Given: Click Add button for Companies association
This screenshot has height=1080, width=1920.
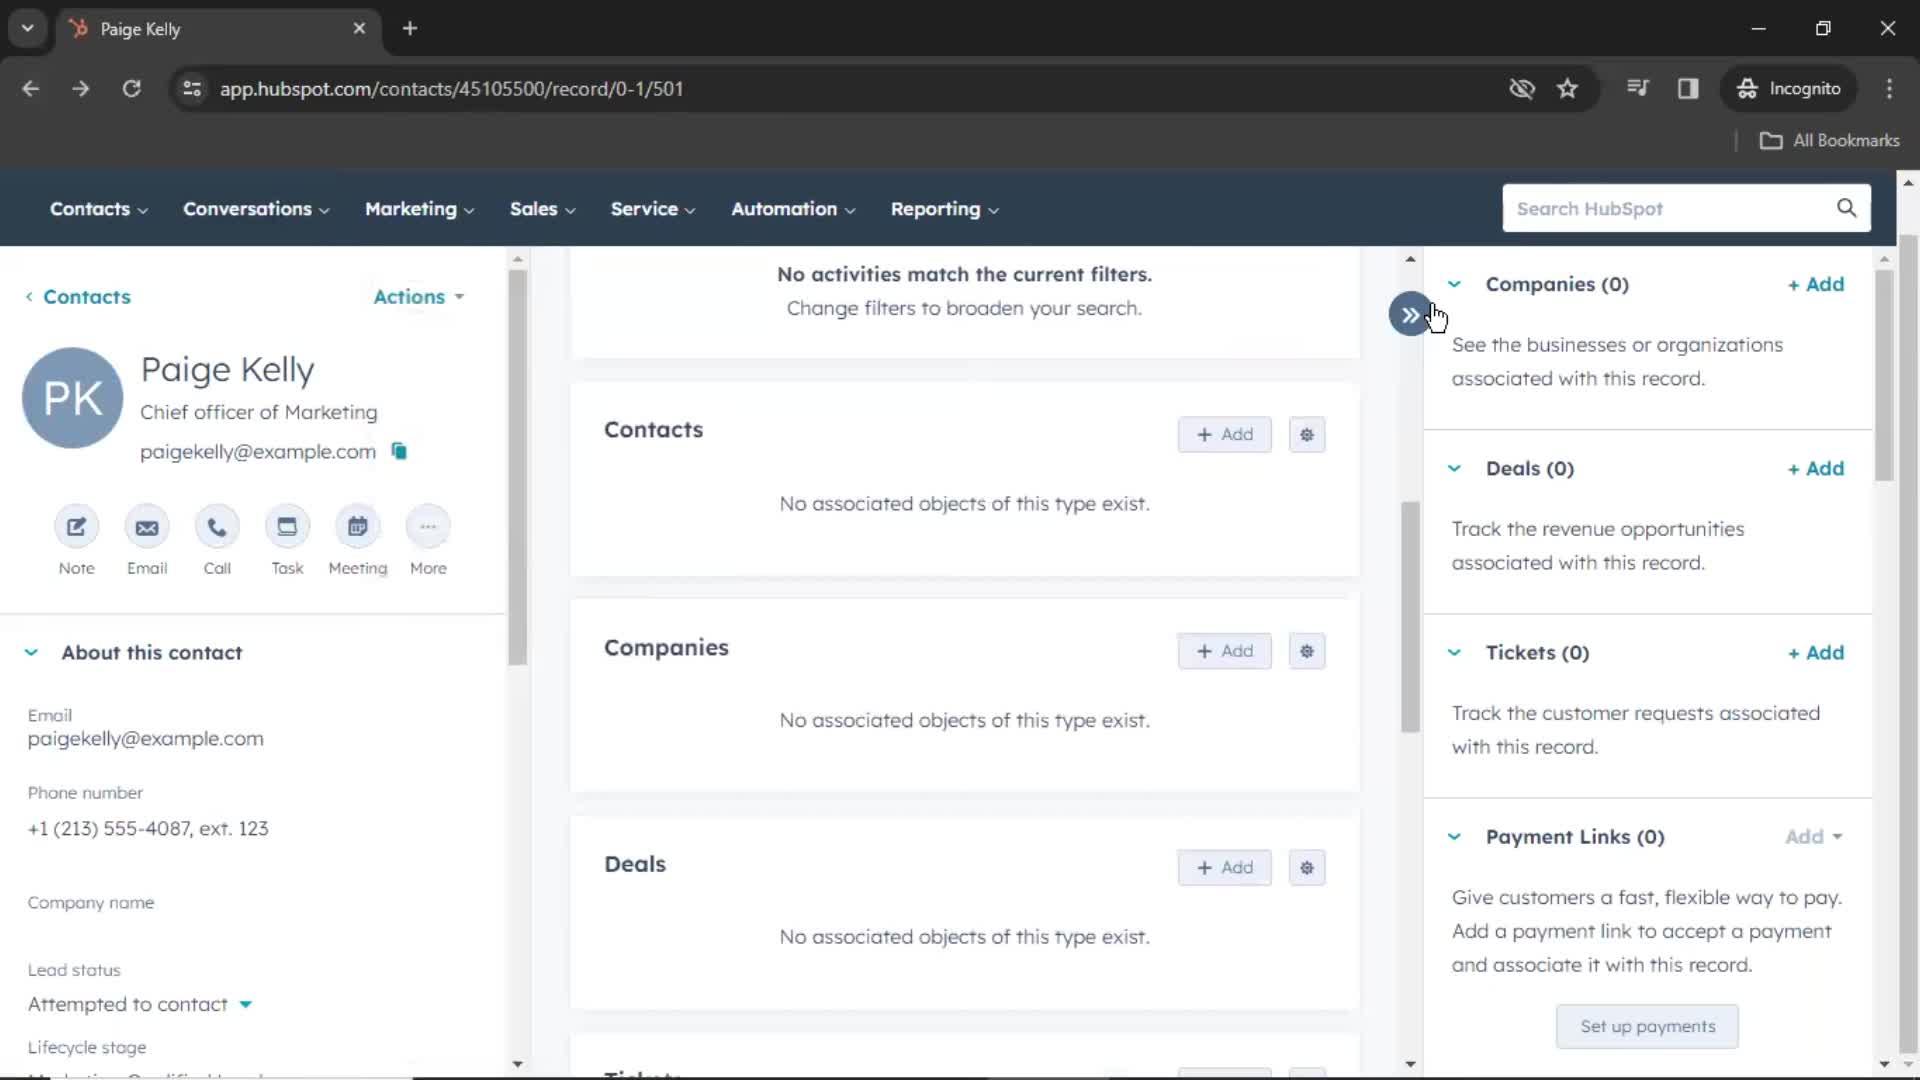Looking at the screenshot, I should pos(1815,284).
